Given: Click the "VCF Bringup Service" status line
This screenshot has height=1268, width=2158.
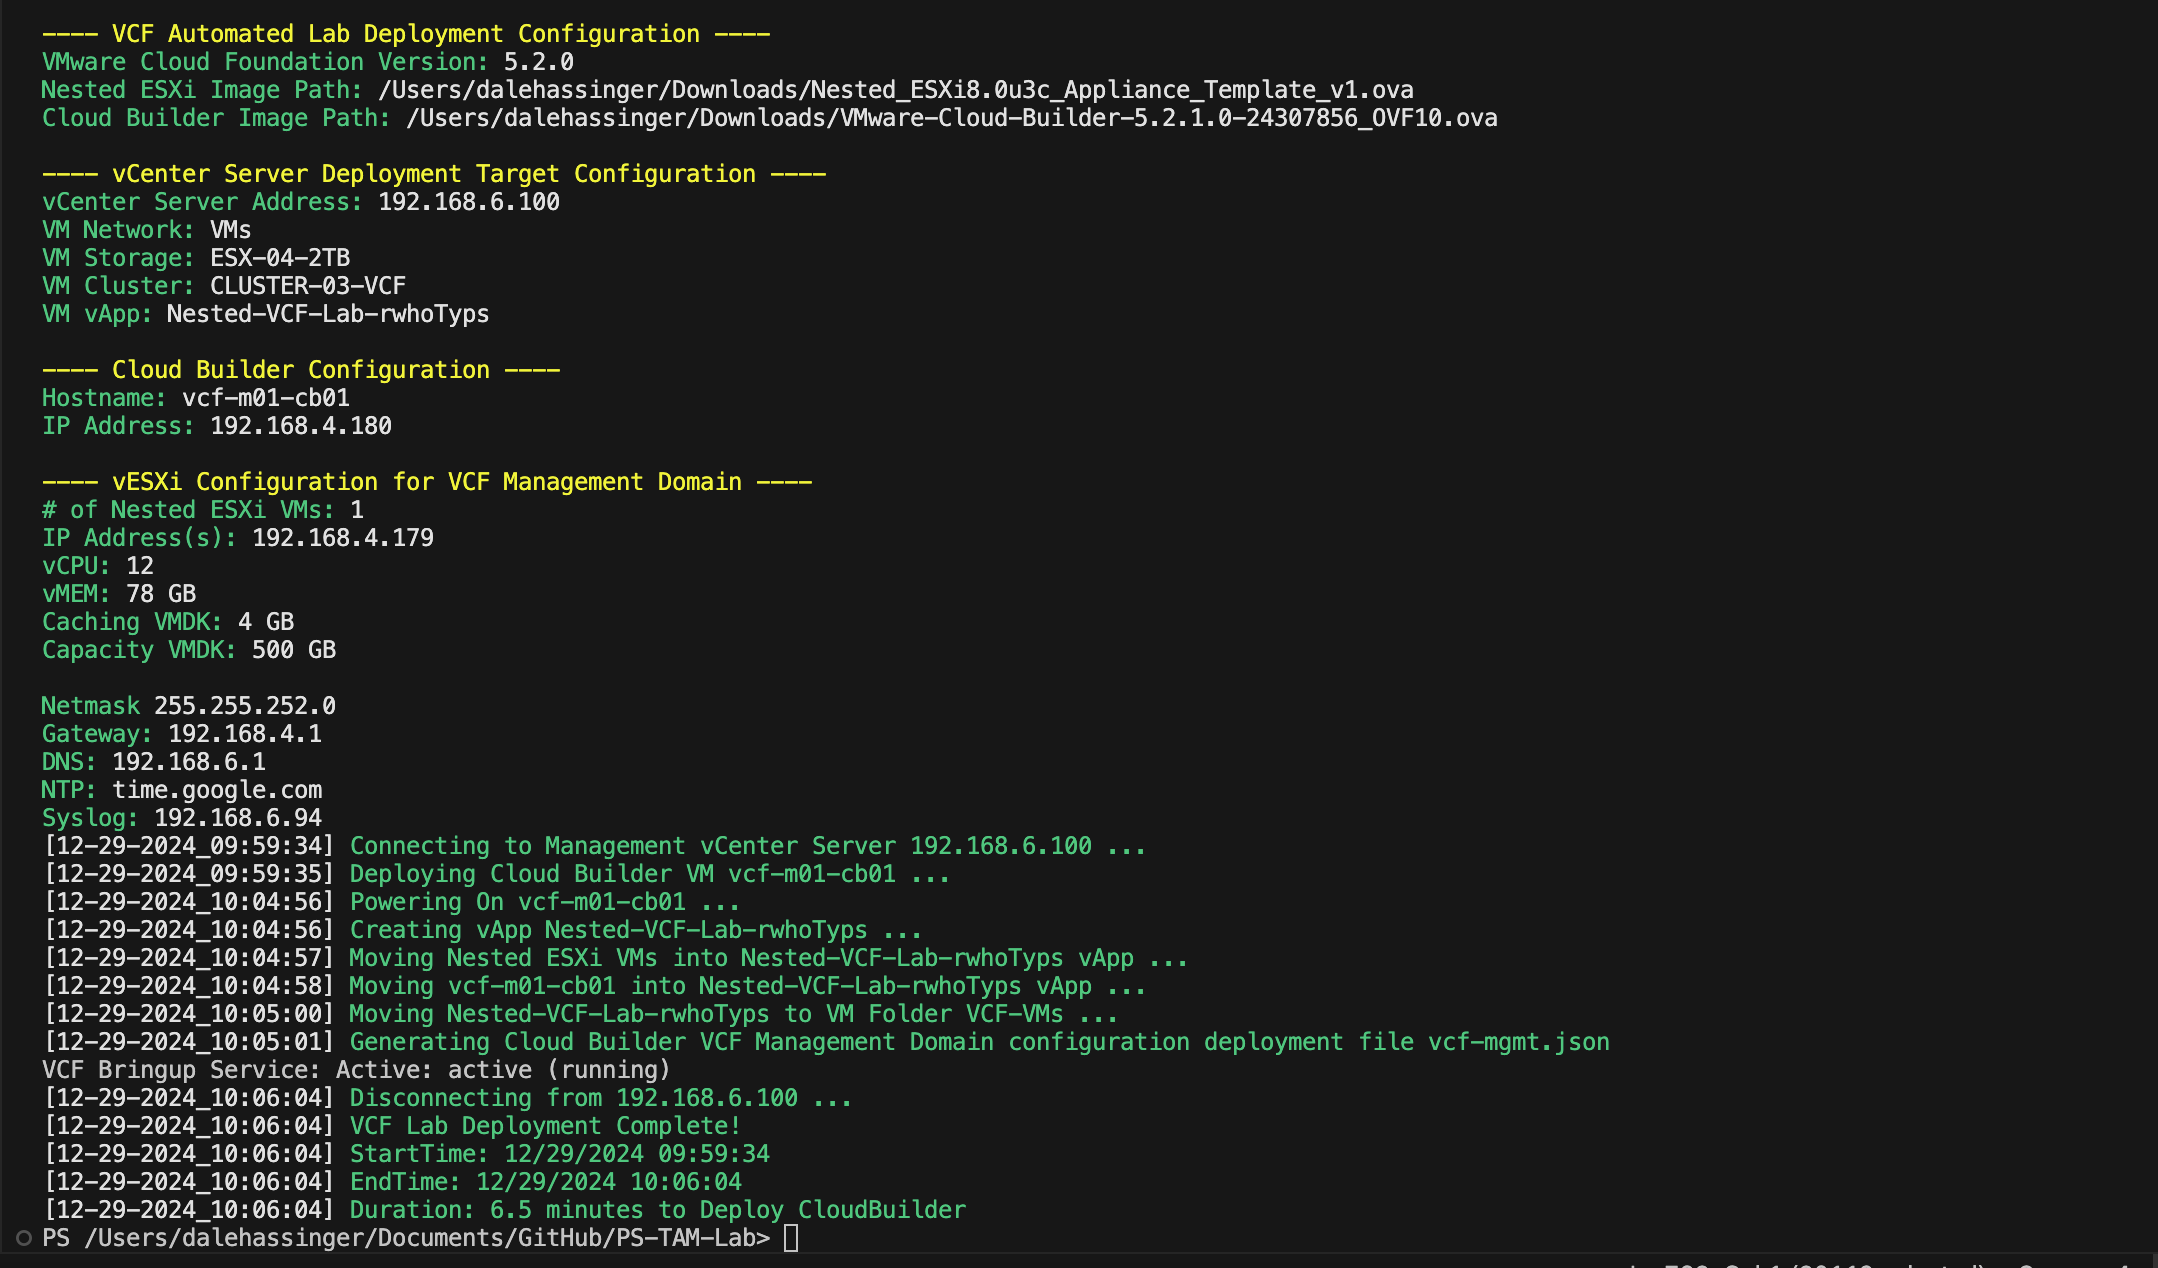Looking at the screenshot, I should point(355,1070).
